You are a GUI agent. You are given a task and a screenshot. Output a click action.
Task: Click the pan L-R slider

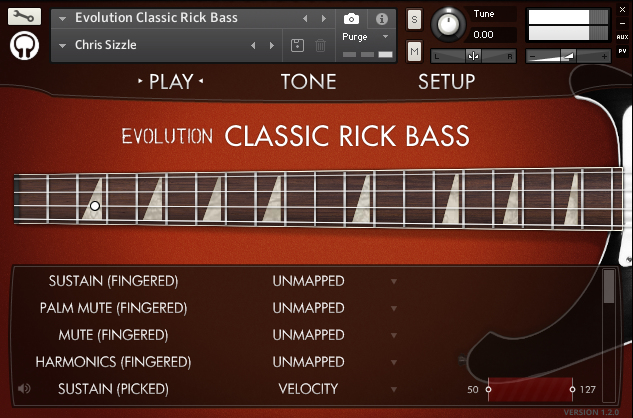473,56
